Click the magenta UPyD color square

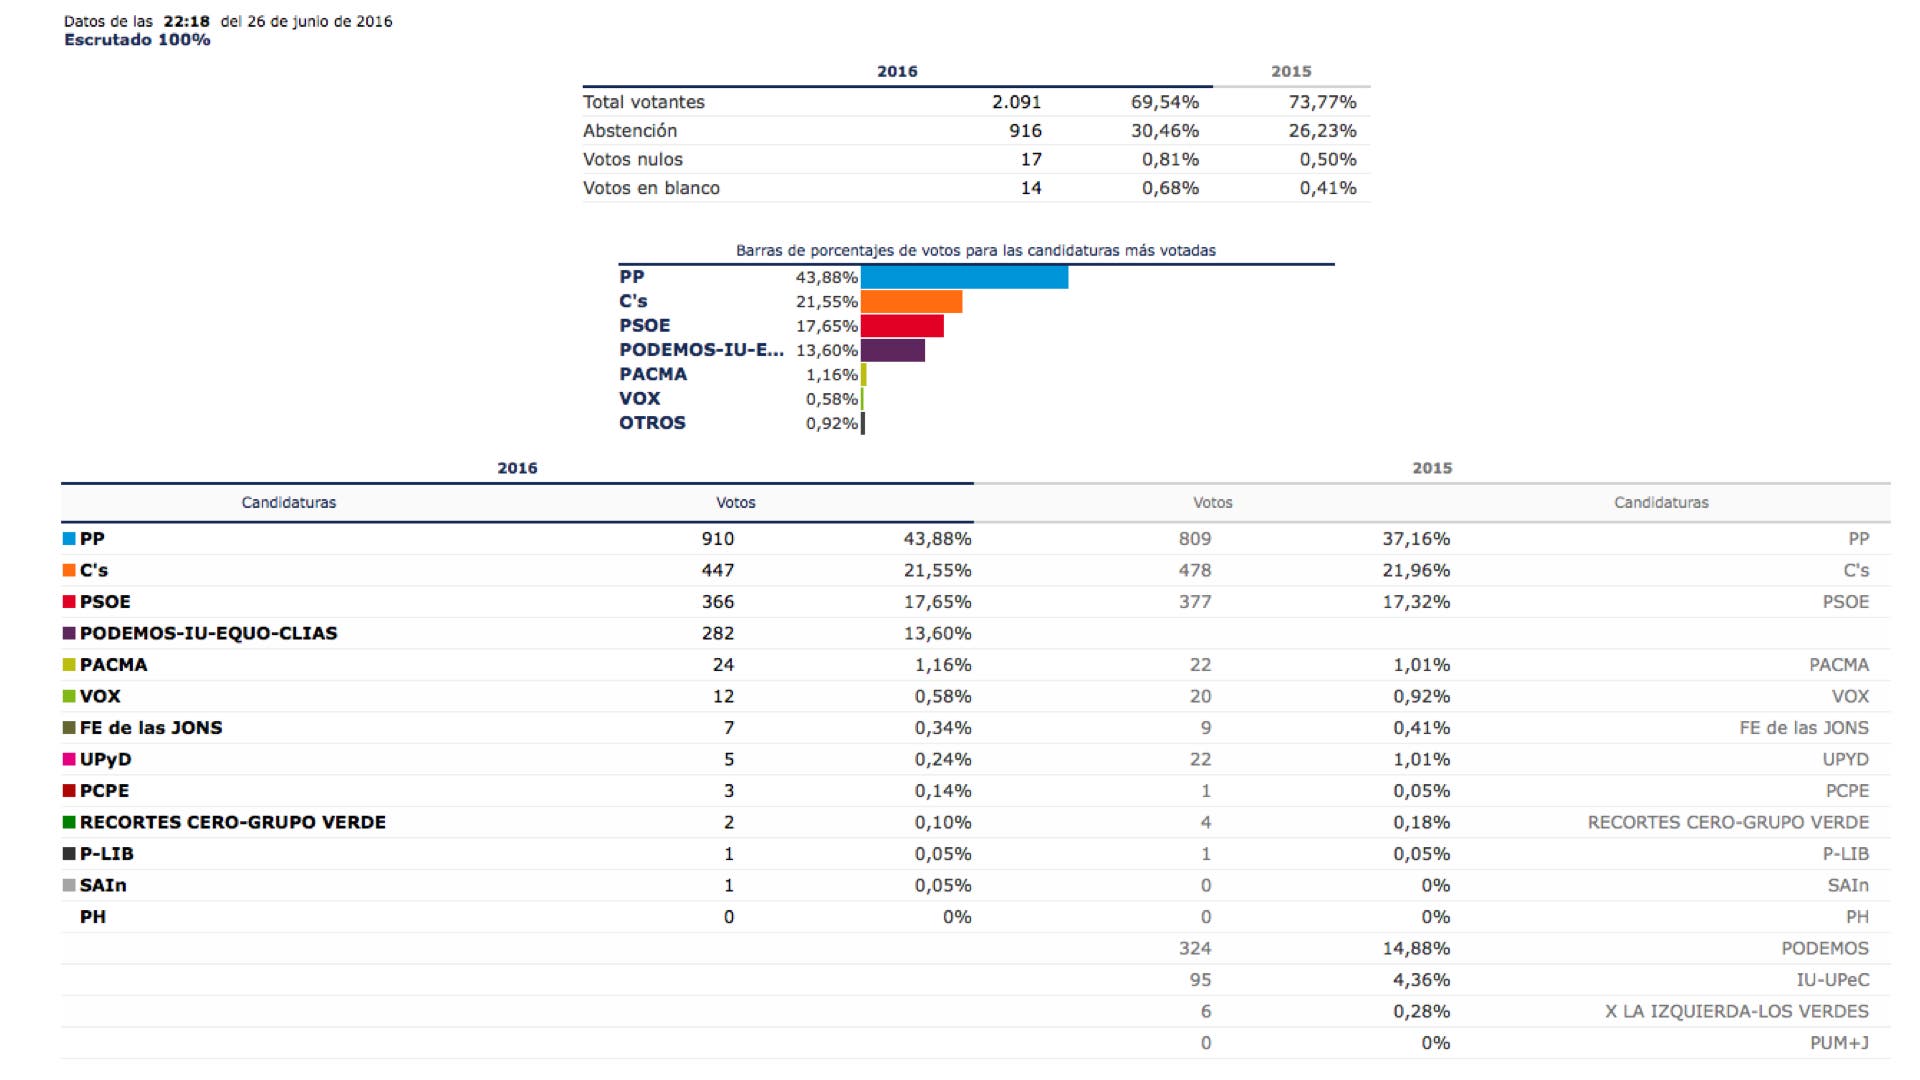point(69,759)
